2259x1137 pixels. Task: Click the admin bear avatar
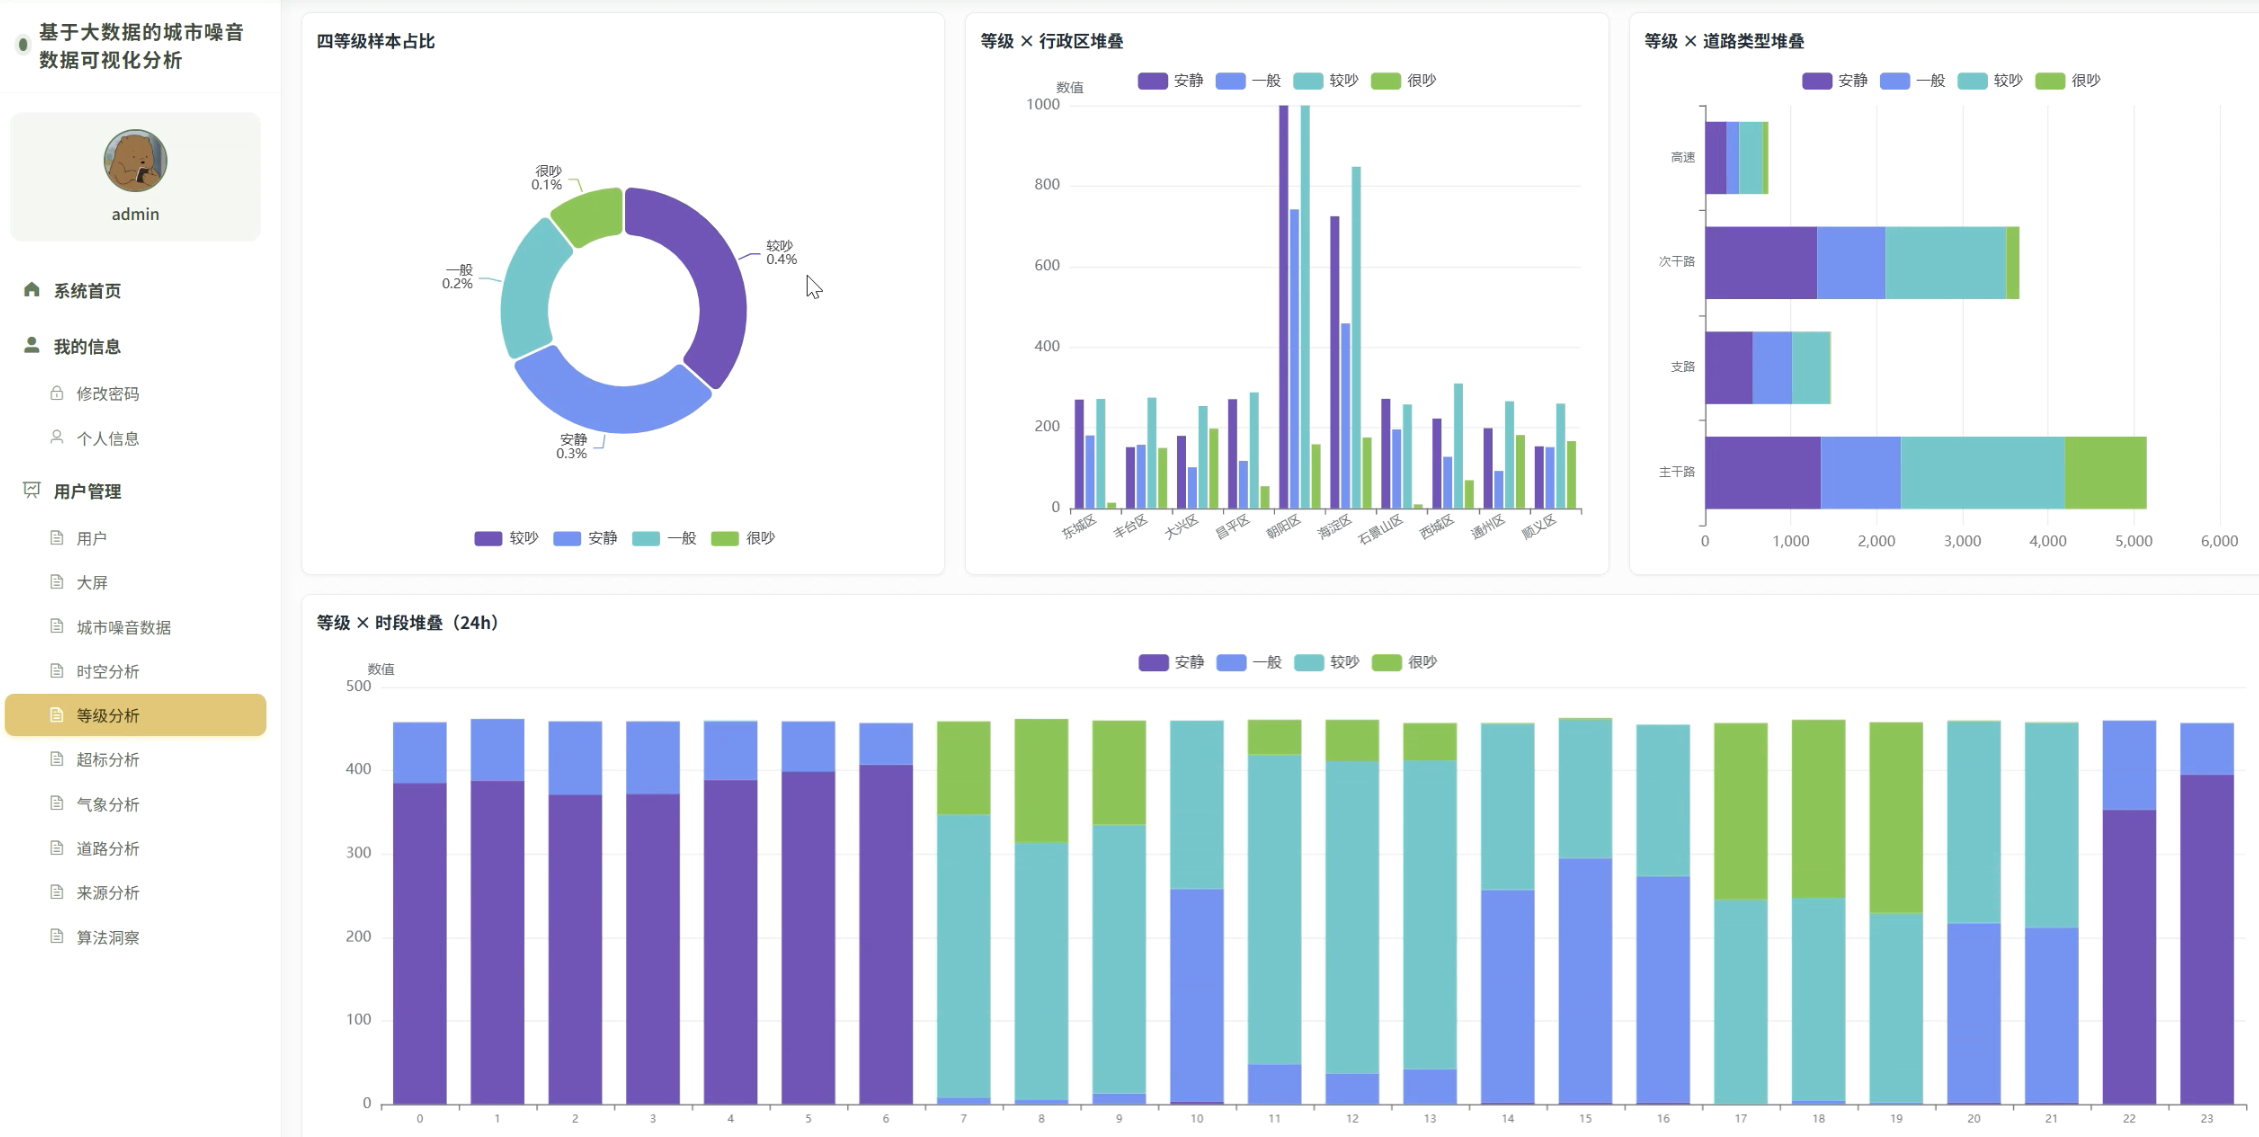135,160
